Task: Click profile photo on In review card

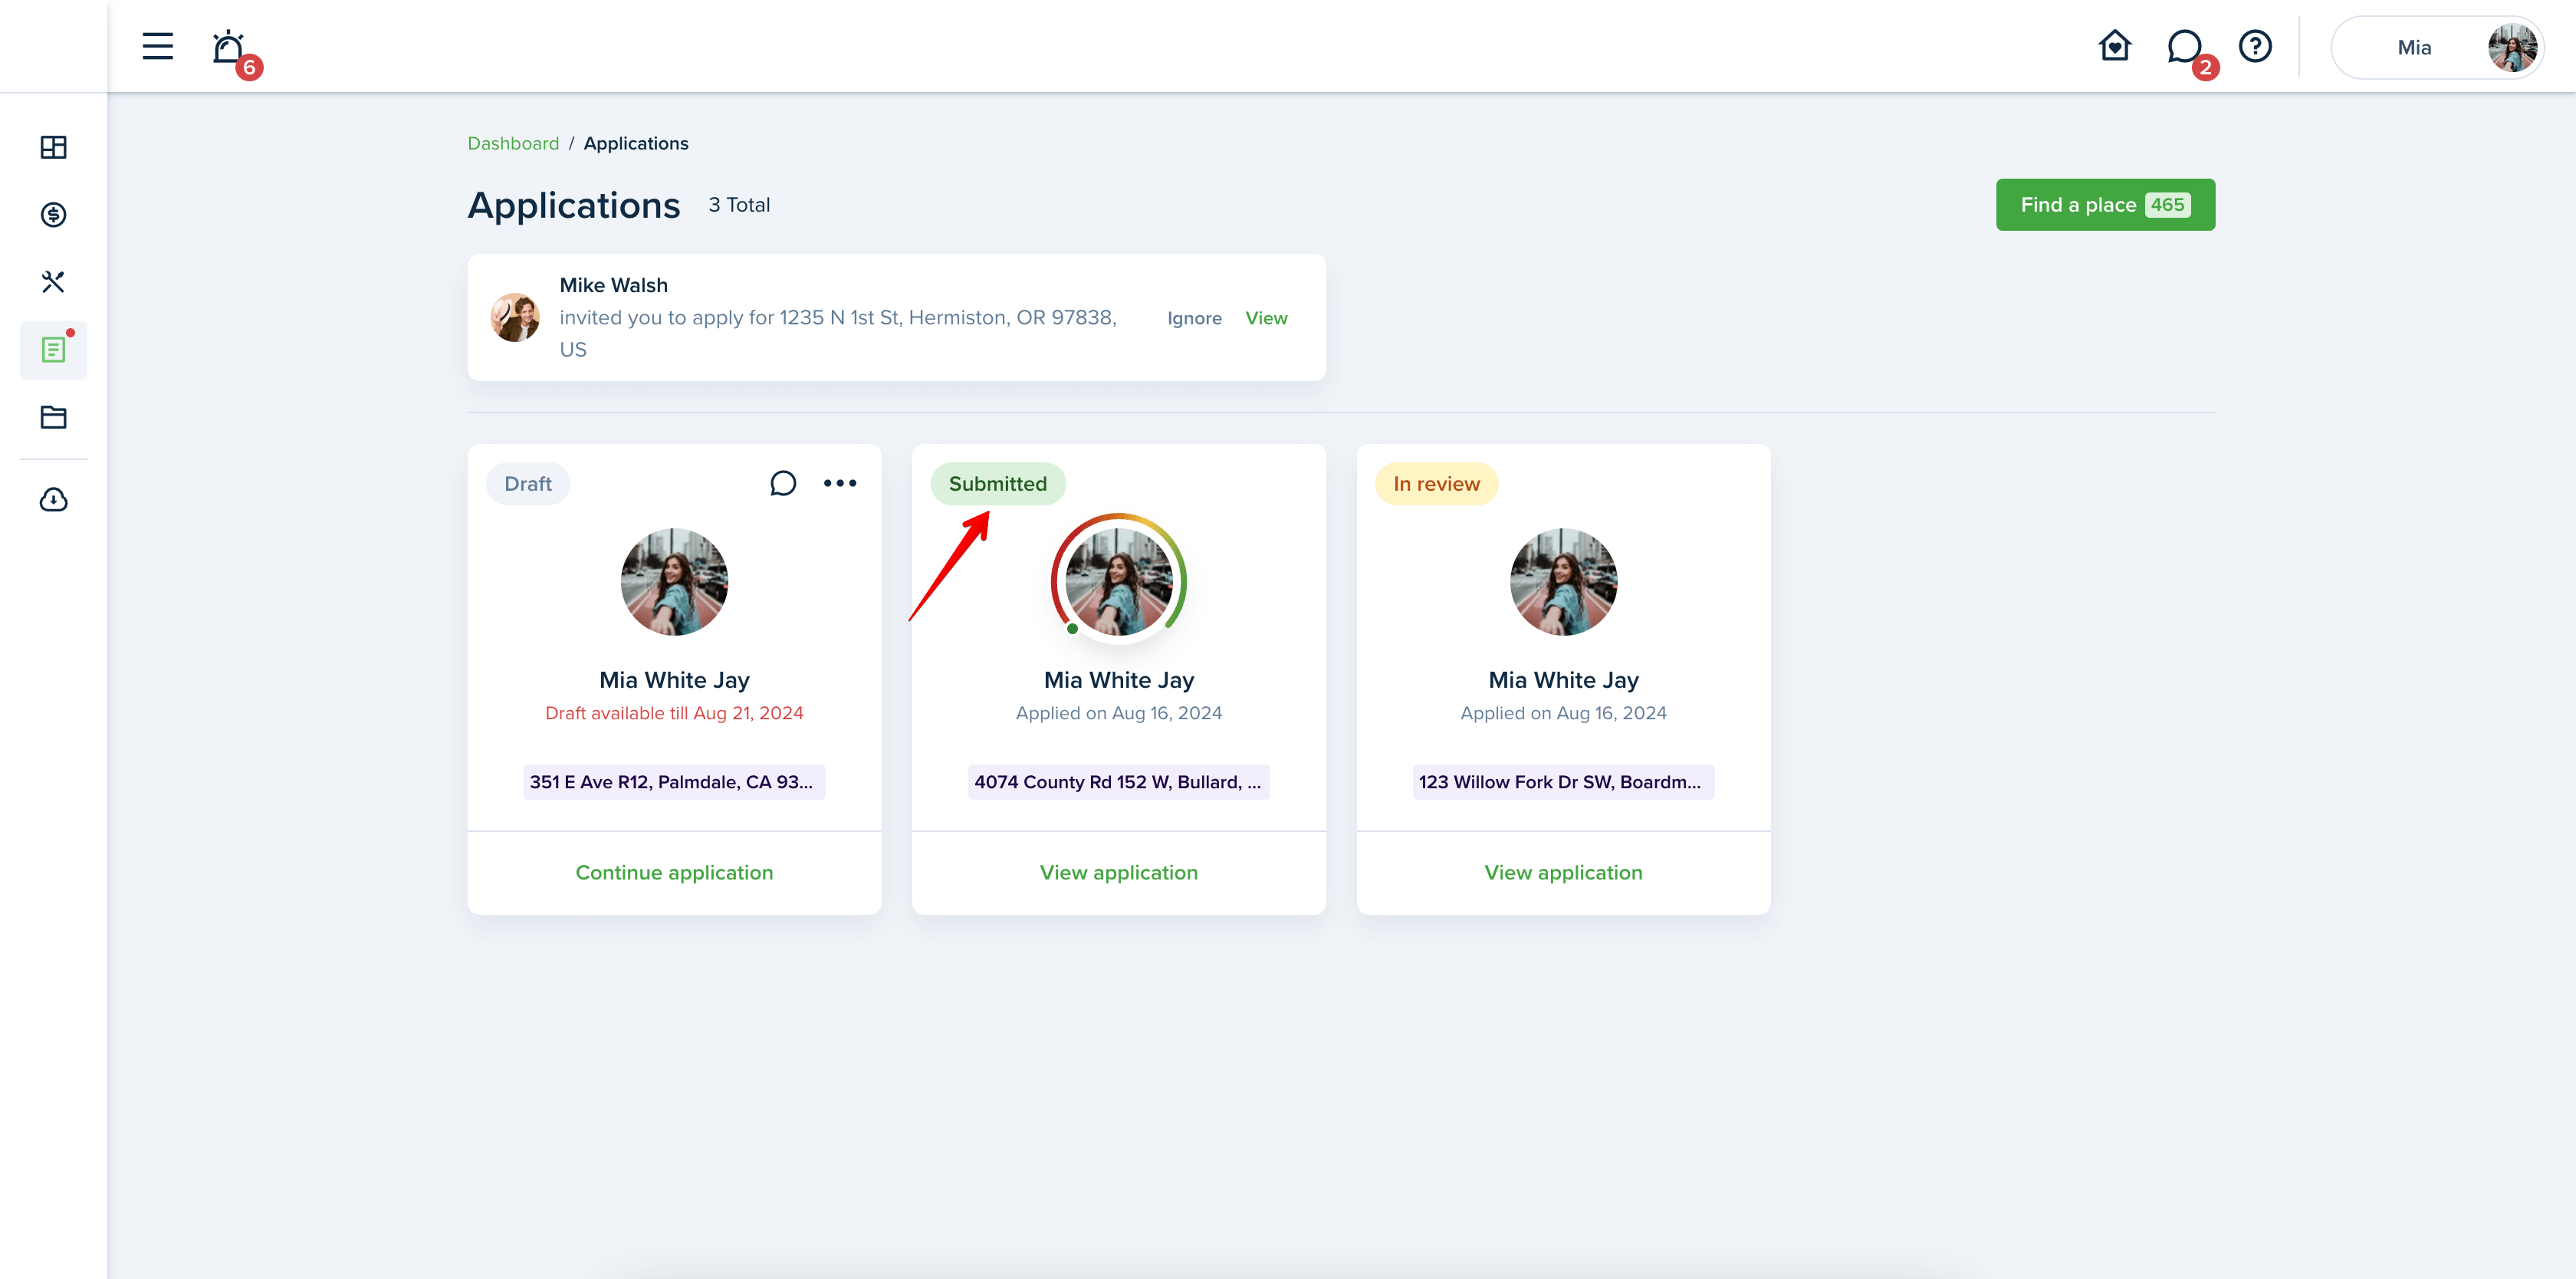Action: click(1562, 582)
